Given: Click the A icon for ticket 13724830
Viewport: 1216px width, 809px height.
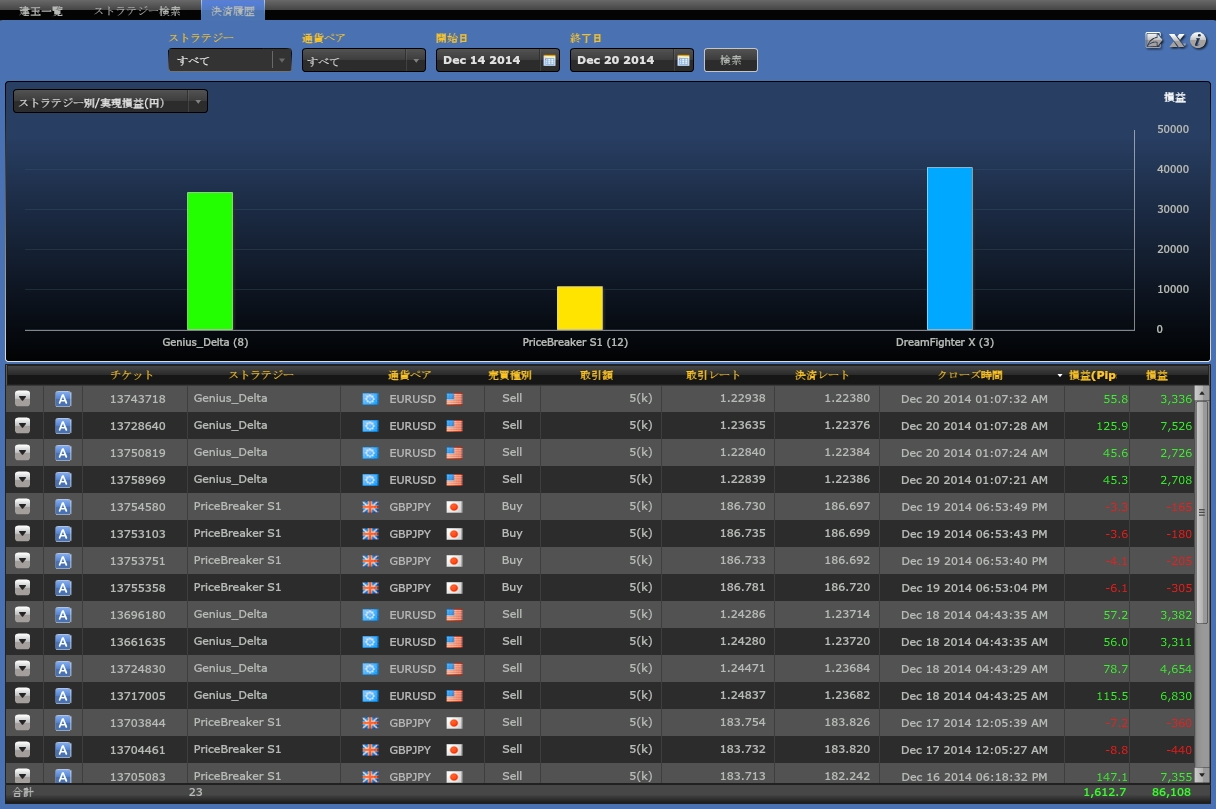Looking at the screenshot, I should coord(63,669).
